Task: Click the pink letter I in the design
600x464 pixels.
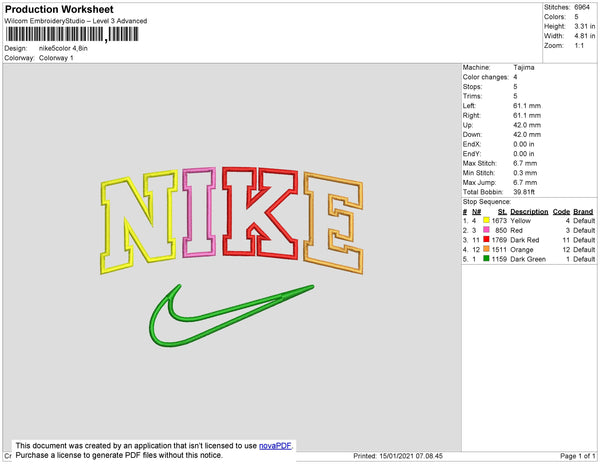Action: 199,212
